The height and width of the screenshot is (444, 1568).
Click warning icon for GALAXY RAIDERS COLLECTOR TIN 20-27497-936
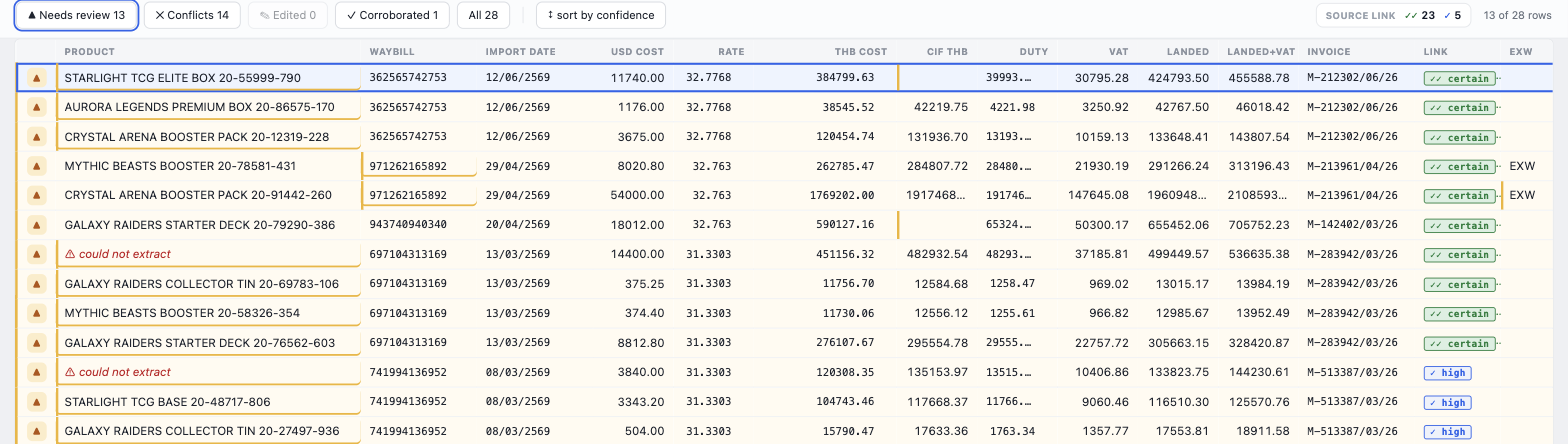tap(37, 431)
